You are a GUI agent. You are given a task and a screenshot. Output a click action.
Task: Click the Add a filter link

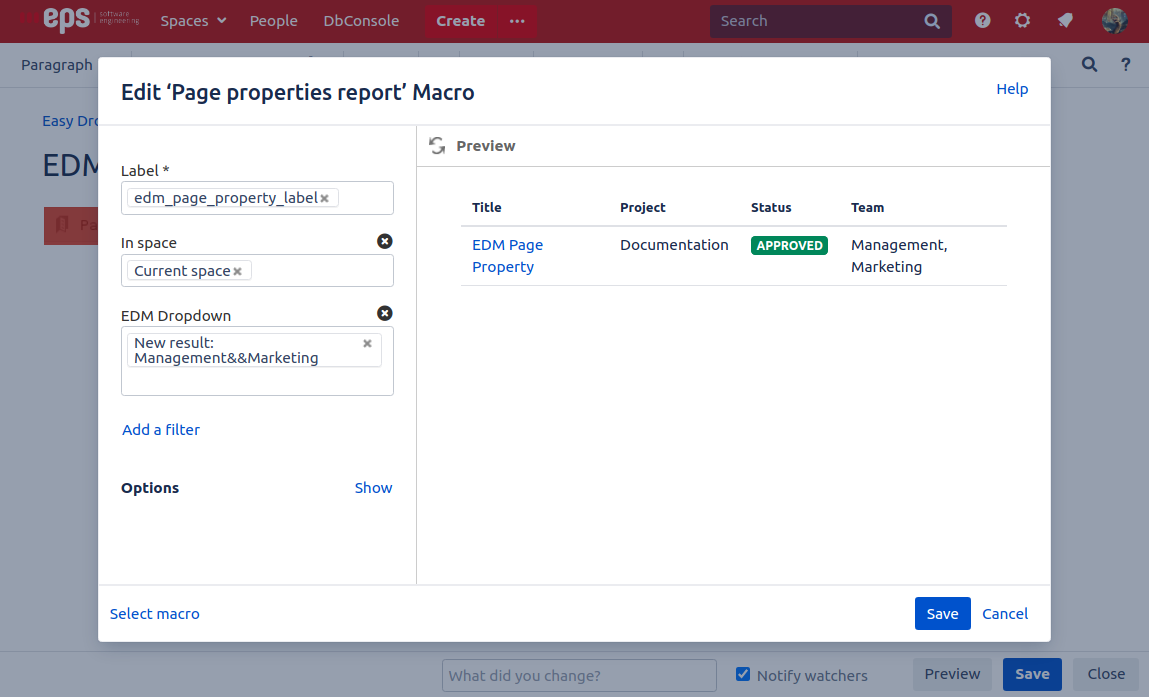161,430
